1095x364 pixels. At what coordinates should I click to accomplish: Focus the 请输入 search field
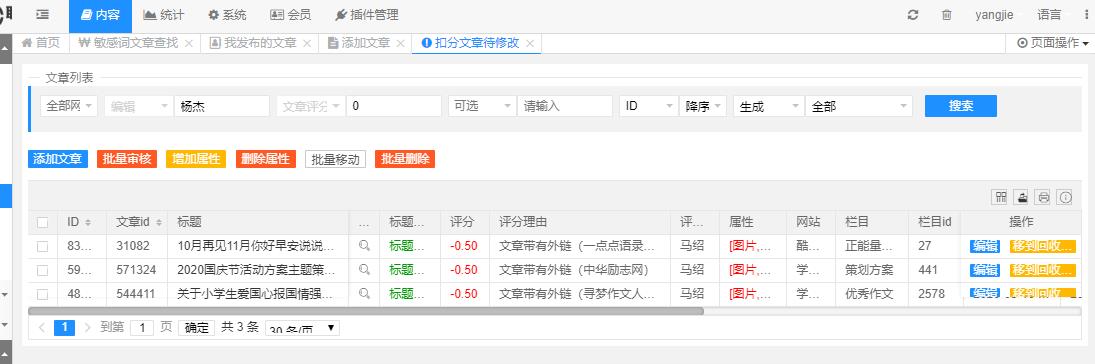pos(565,106)
